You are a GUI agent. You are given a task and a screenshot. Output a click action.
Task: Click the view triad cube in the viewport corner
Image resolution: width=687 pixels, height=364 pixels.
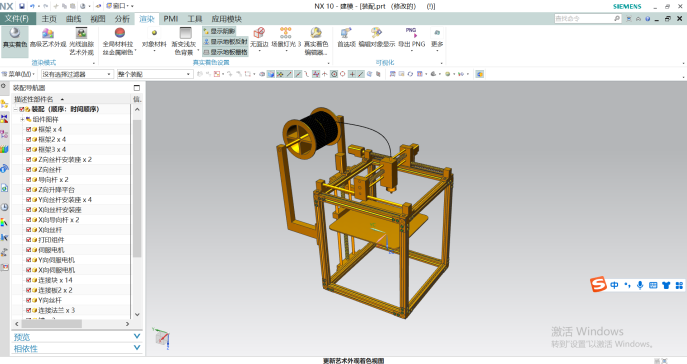(x=161, y=338)
